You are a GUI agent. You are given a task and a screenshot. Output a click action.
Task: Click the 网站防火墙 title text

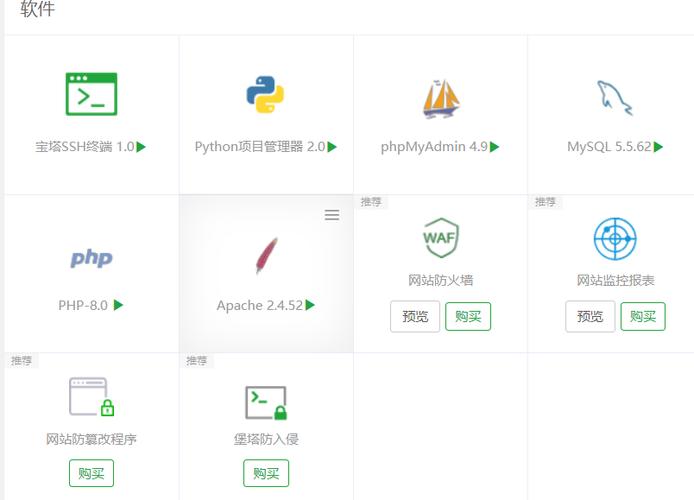[x=440, y=280]
